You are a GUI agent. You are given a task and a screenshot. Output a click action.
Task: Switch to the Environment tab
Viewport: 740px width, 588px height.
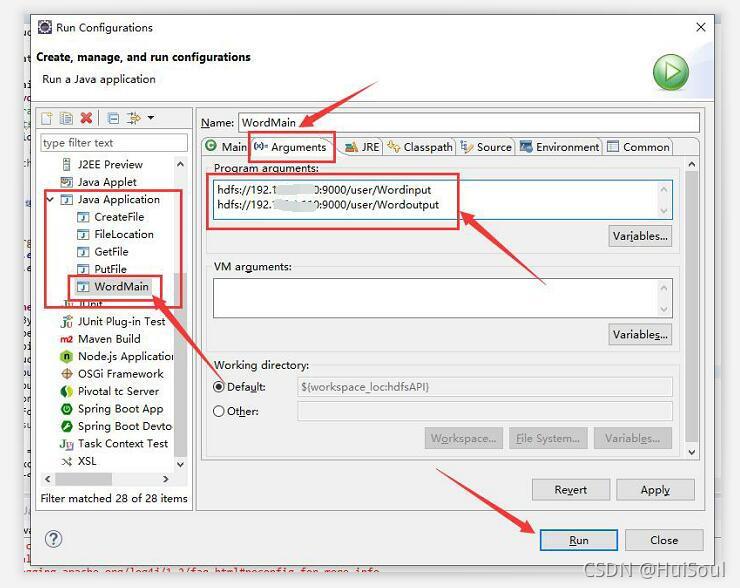point(559,147)
